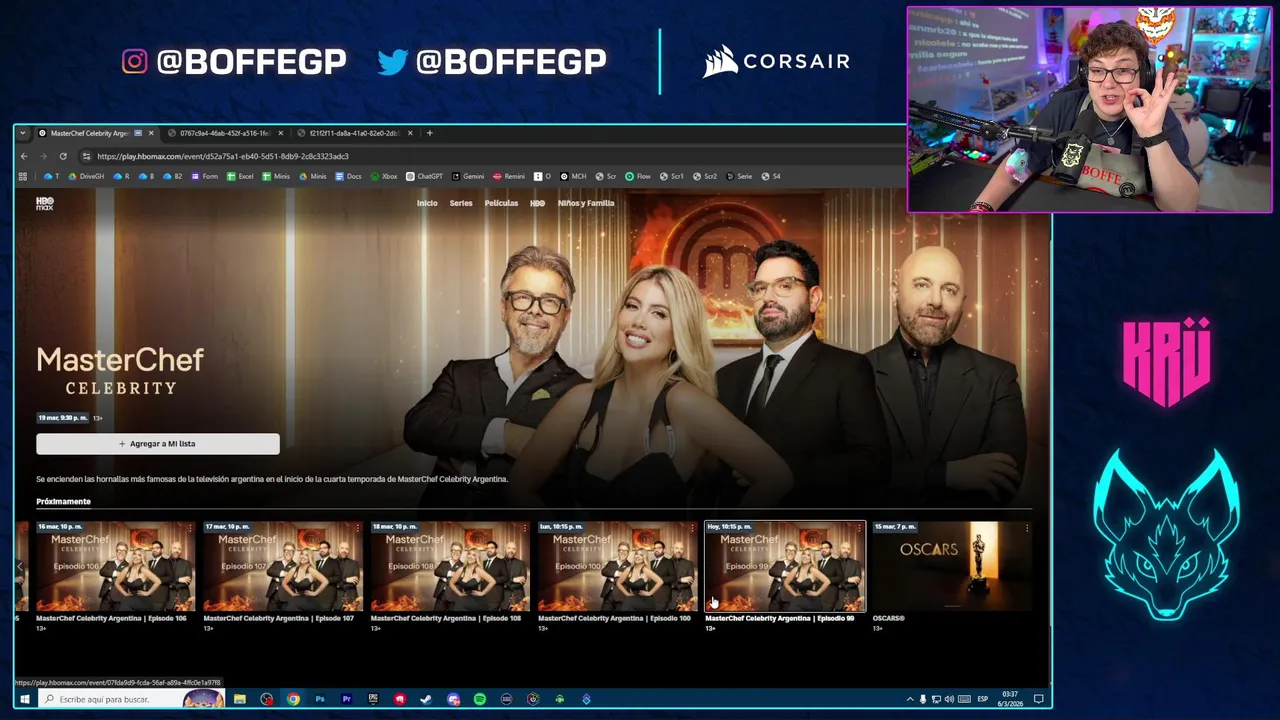Select the Episodio 99 thumbnail
The height and width of the screenshot is (720, 1280).
tap(785, 566)
